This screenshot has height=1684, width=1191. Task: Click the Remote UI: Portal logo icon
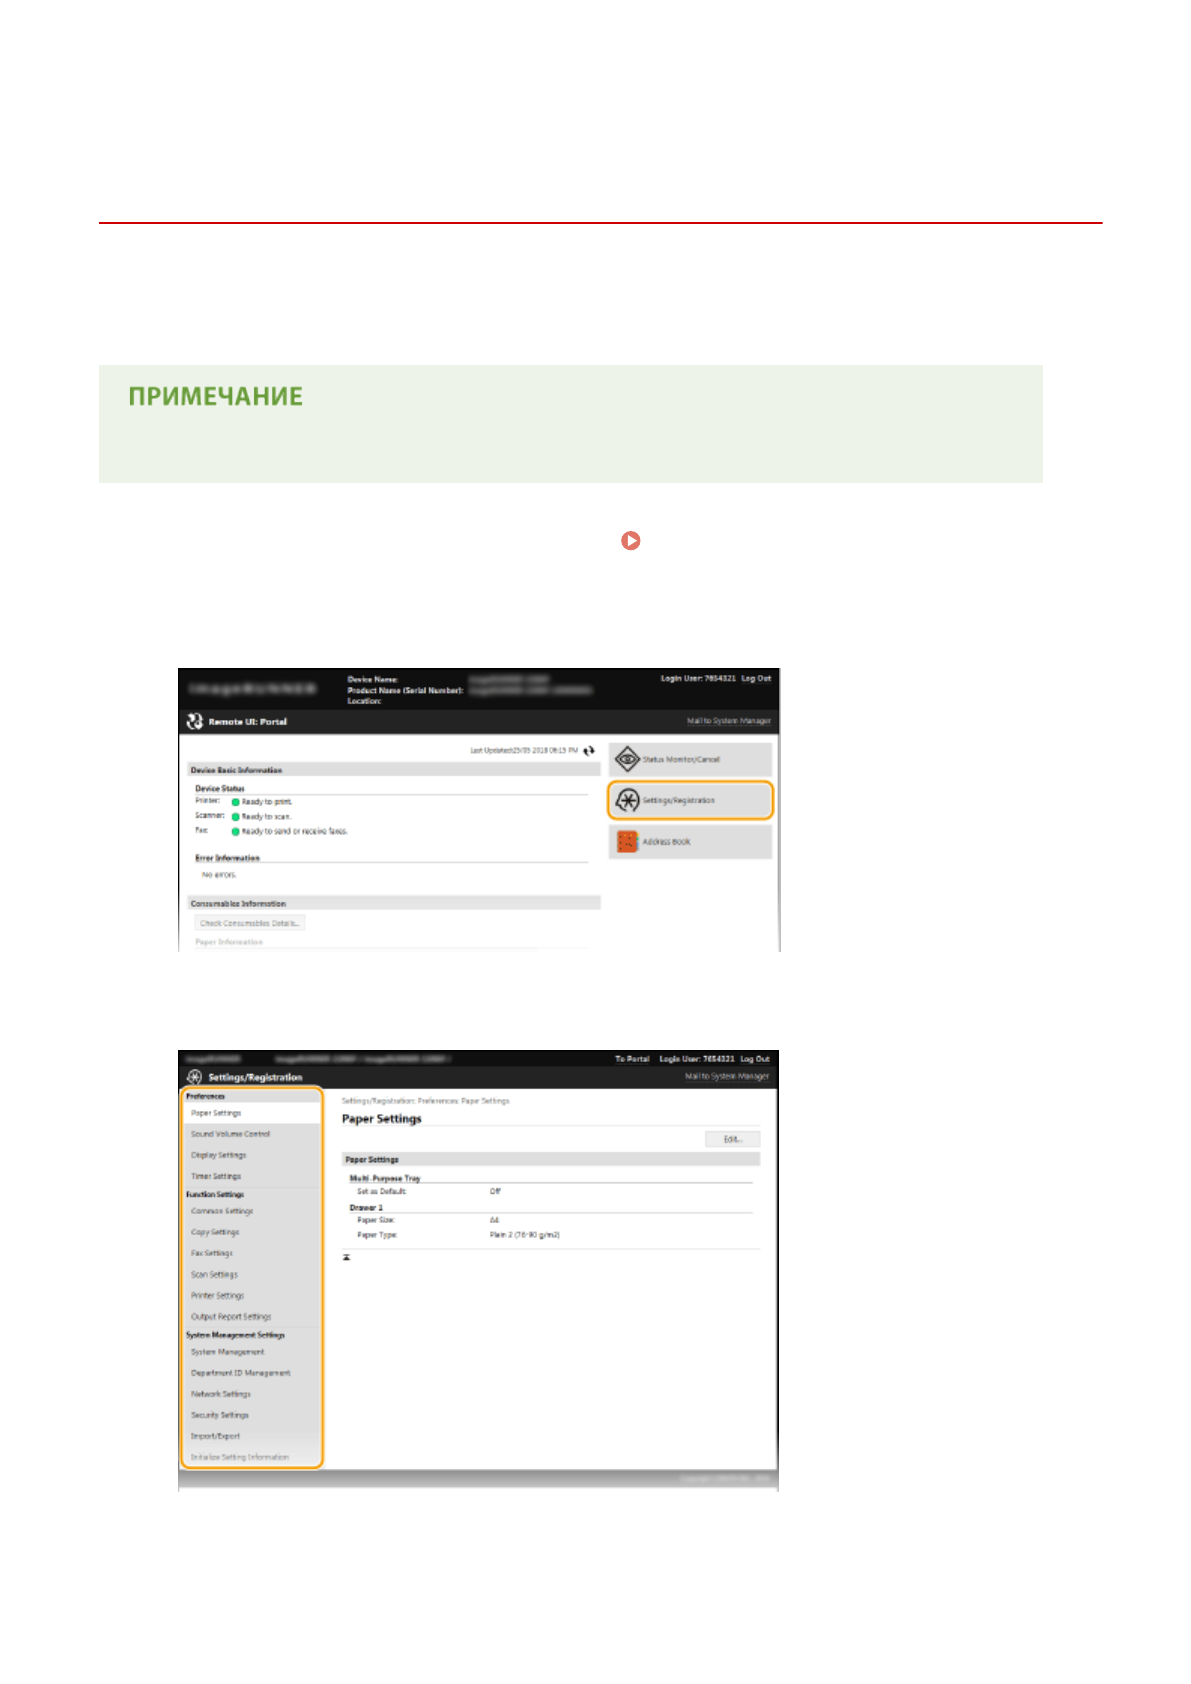194,721
